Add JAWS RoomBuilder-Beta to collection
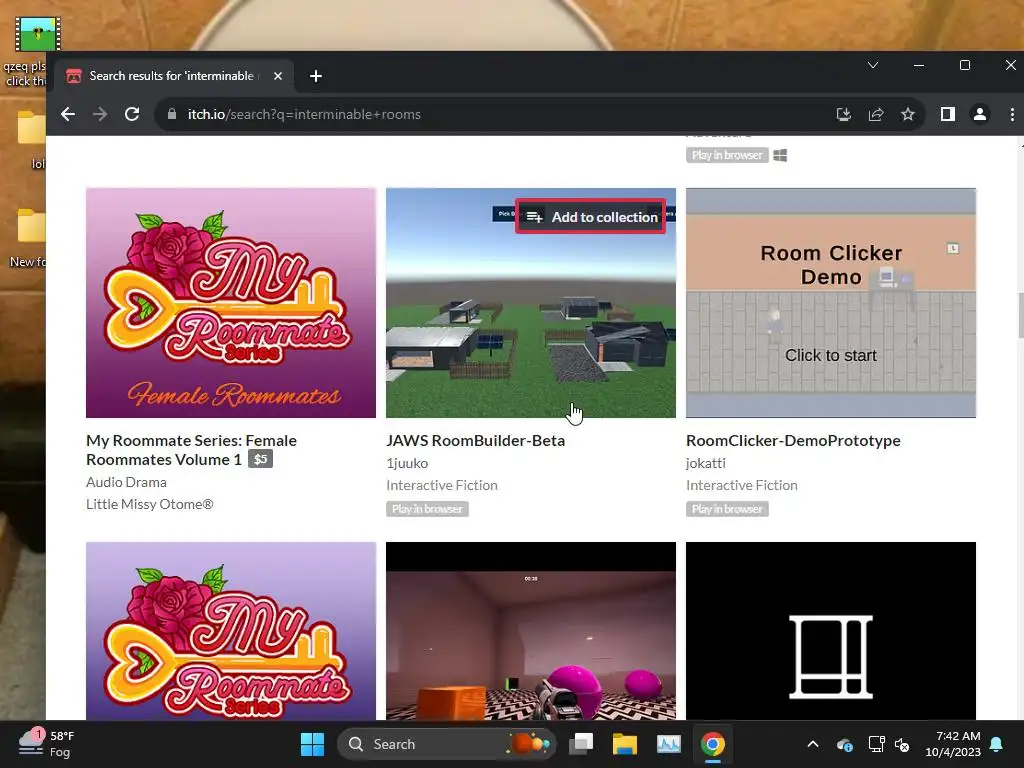 point(591,217)
